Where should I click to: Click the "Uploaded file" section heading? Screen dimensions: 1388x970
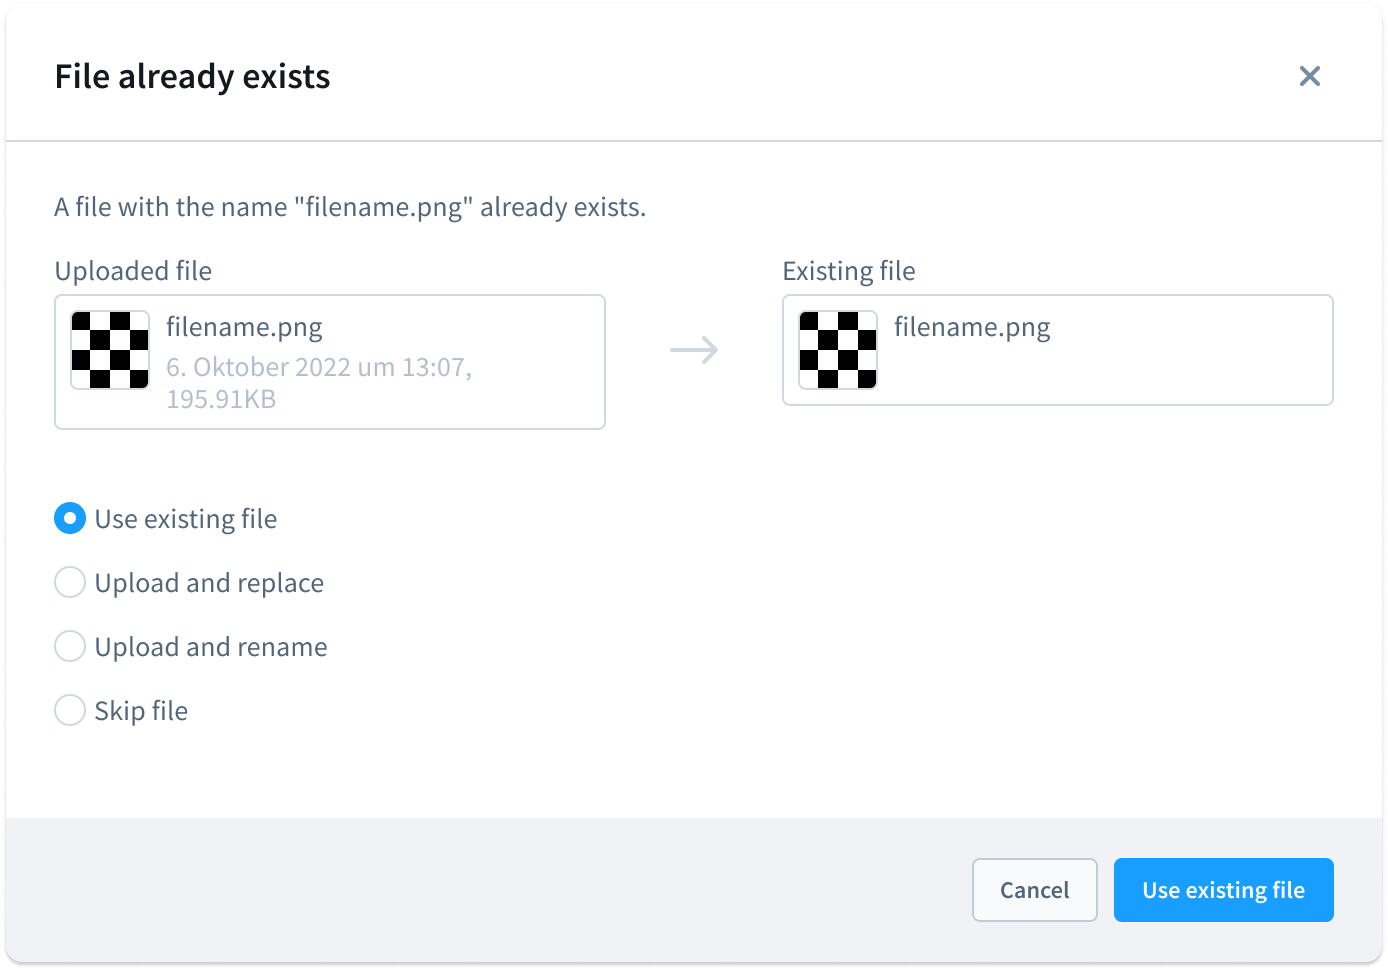tap(133, 271)
